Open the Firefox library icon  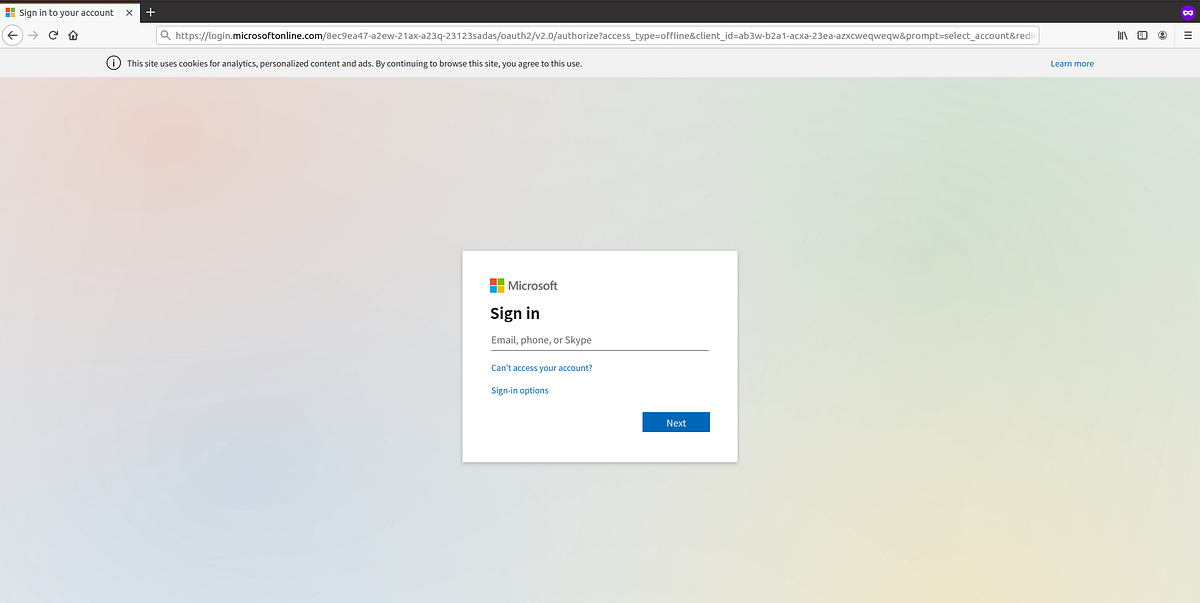(1121, 34)
